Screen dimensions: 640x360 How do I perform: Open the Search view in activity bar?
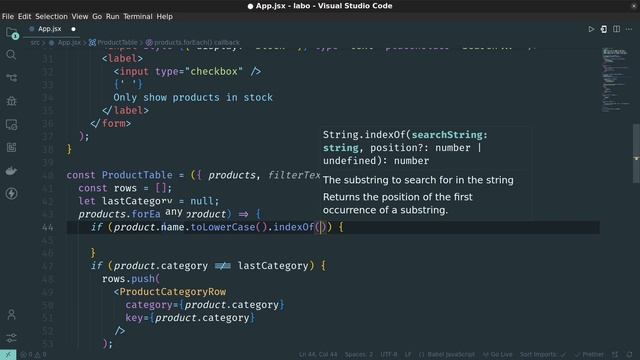click(x=11, y=55)
